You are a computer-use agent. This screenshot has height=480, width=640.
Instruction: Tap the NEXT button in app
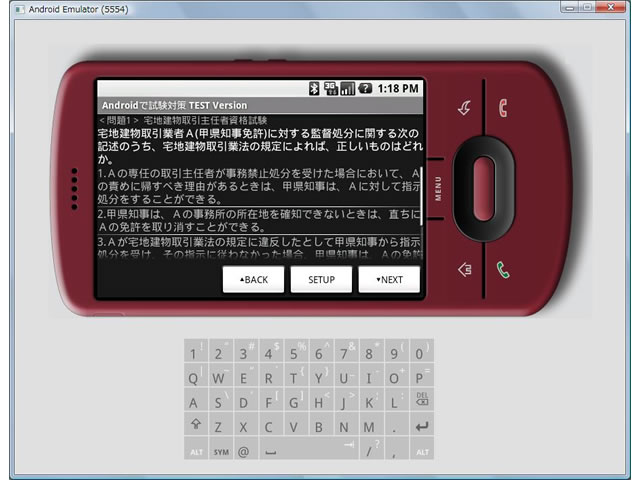pos(389,280)
